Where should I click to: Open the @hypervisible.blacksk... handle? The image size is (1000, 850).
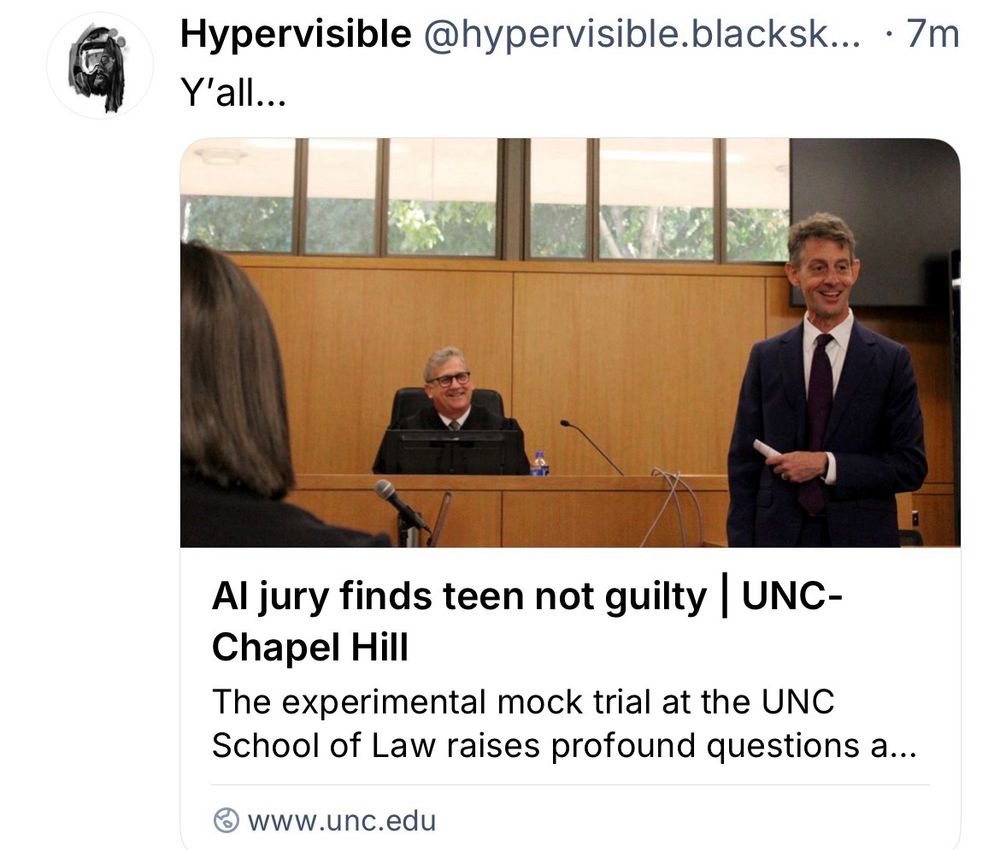click(642, 34)
